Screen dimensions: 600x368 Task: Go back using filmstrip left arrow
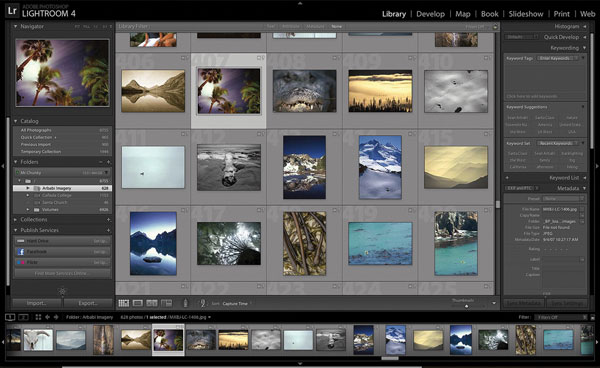pyautogui.click(x=47, y=317)
